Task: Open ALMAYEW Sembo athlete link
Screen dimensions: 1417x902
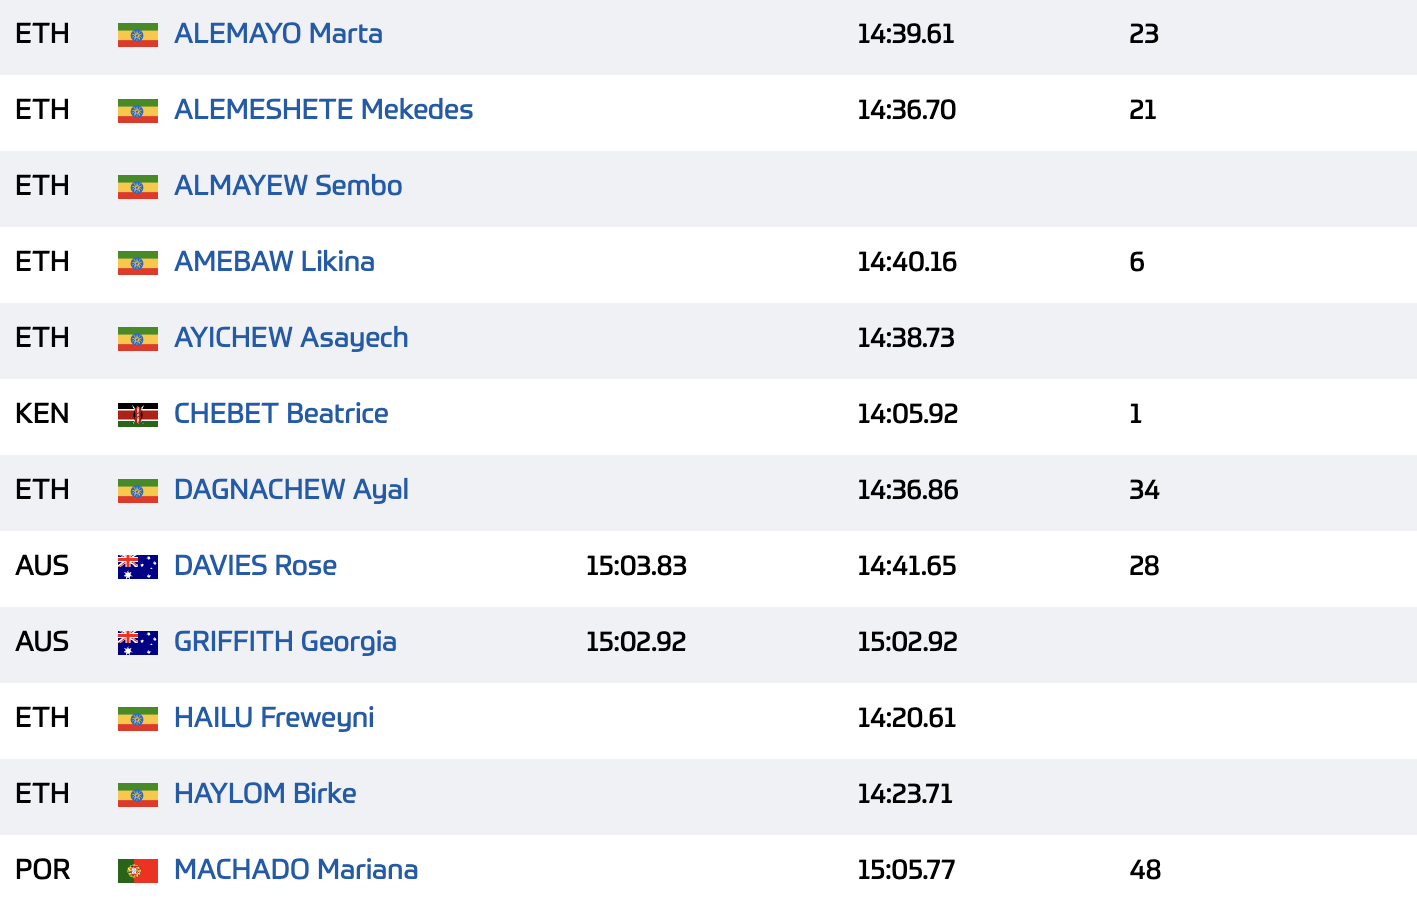Action: click(x=288, y=186)
